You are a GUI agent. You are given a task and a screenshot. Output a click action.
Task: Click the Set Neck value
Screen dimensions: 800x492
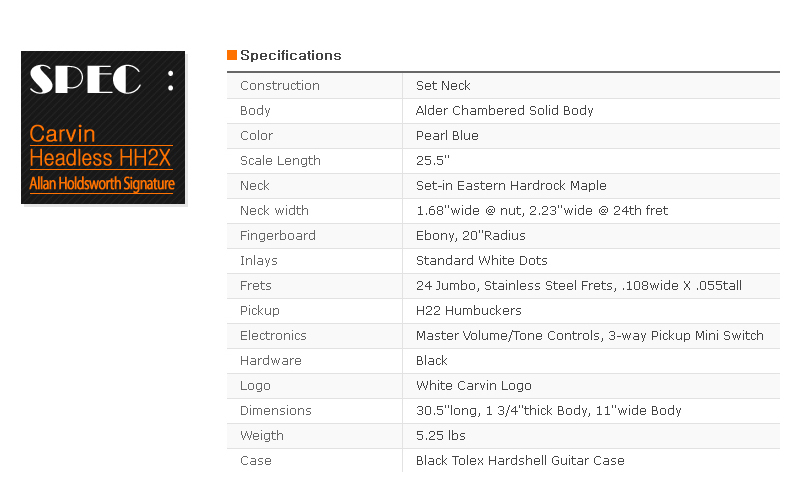pyautogui.click(x=443, y=86)
